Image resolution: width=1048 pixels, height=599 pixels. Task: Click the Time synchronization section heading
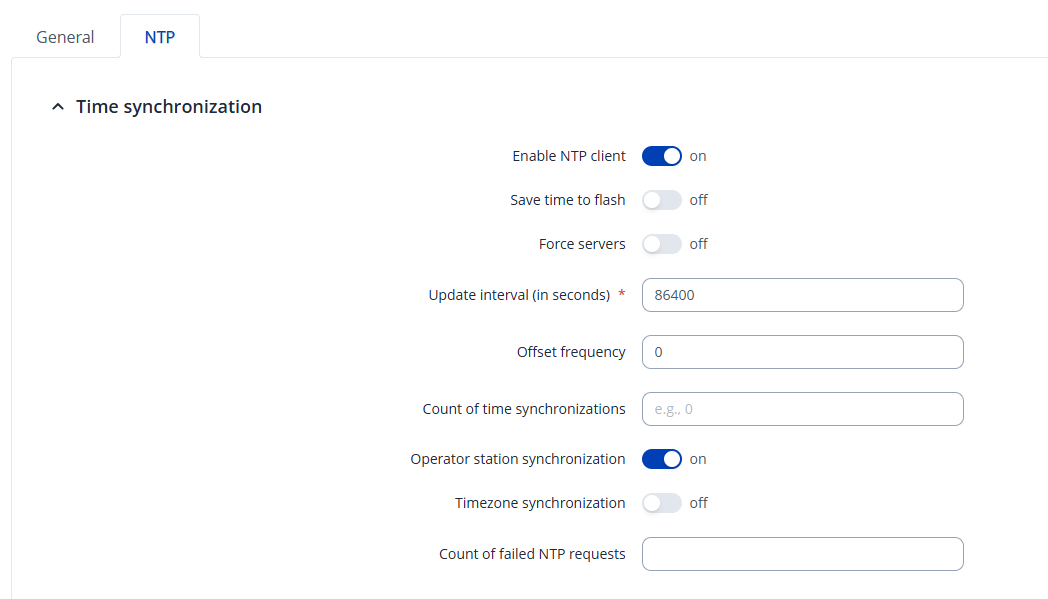click(168, 107)
